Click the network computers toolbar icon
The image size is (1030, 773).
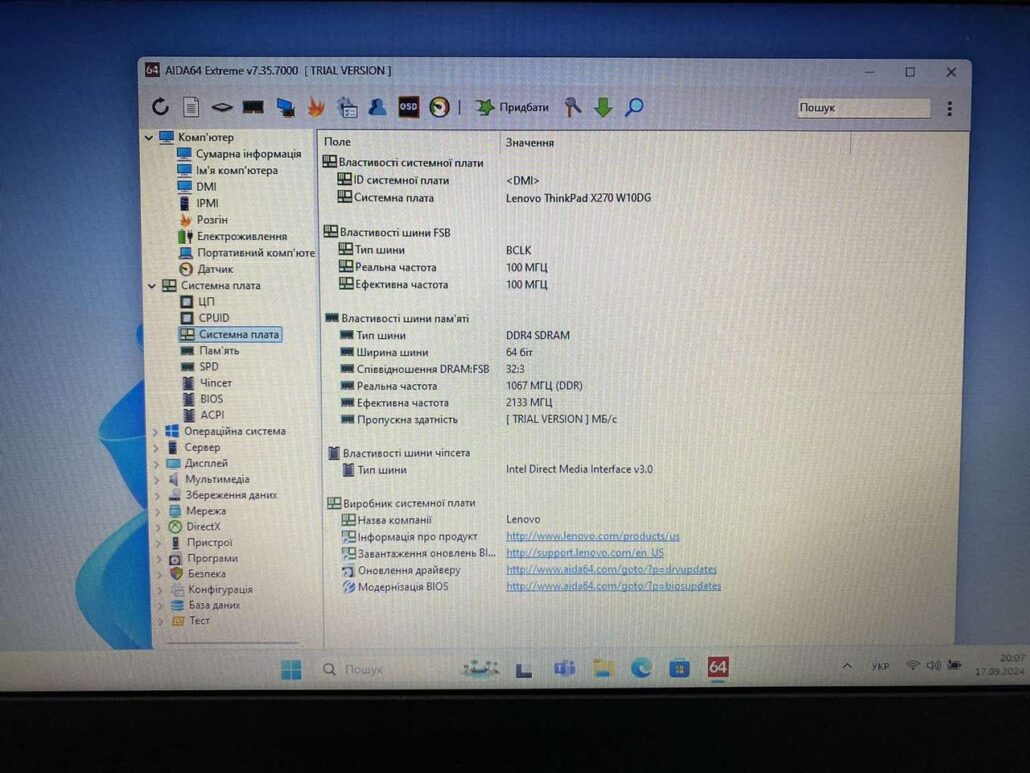coord(285,107)
